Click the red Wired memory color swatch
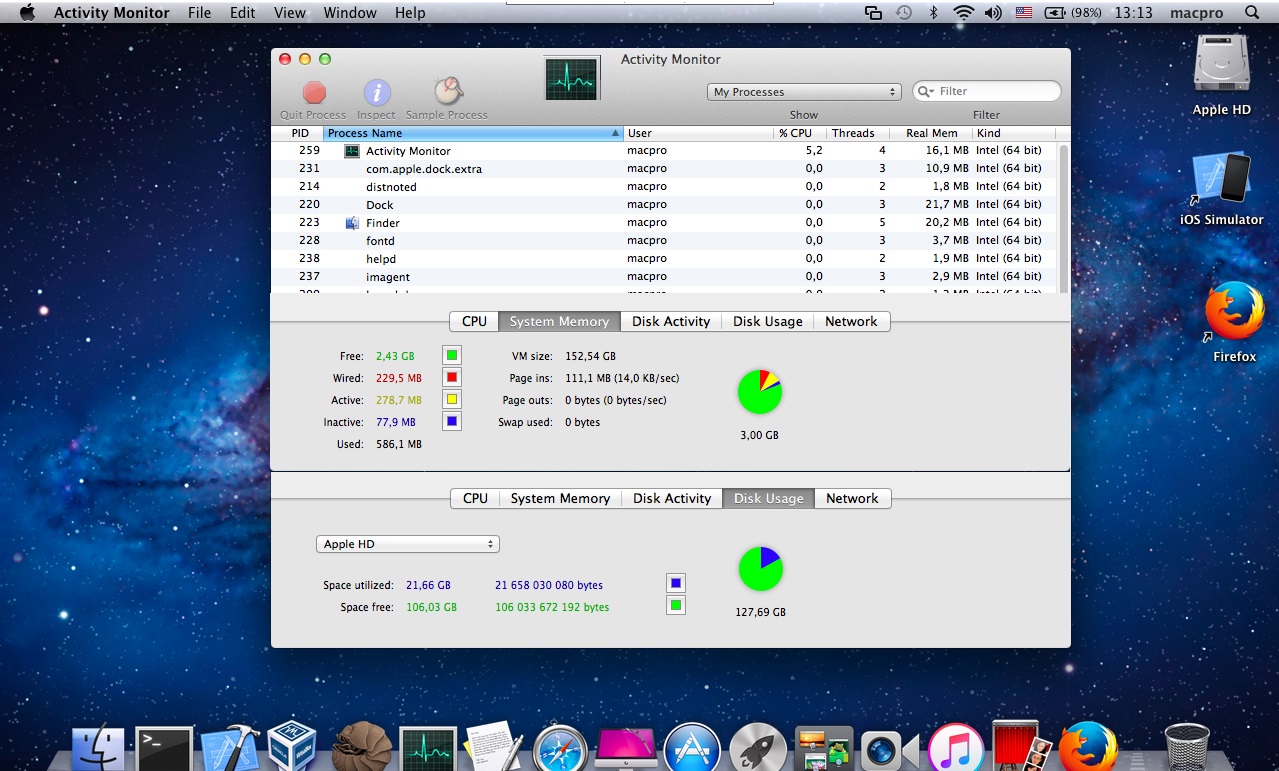This screenshot has width=1279, height=771. pos(452,378)
